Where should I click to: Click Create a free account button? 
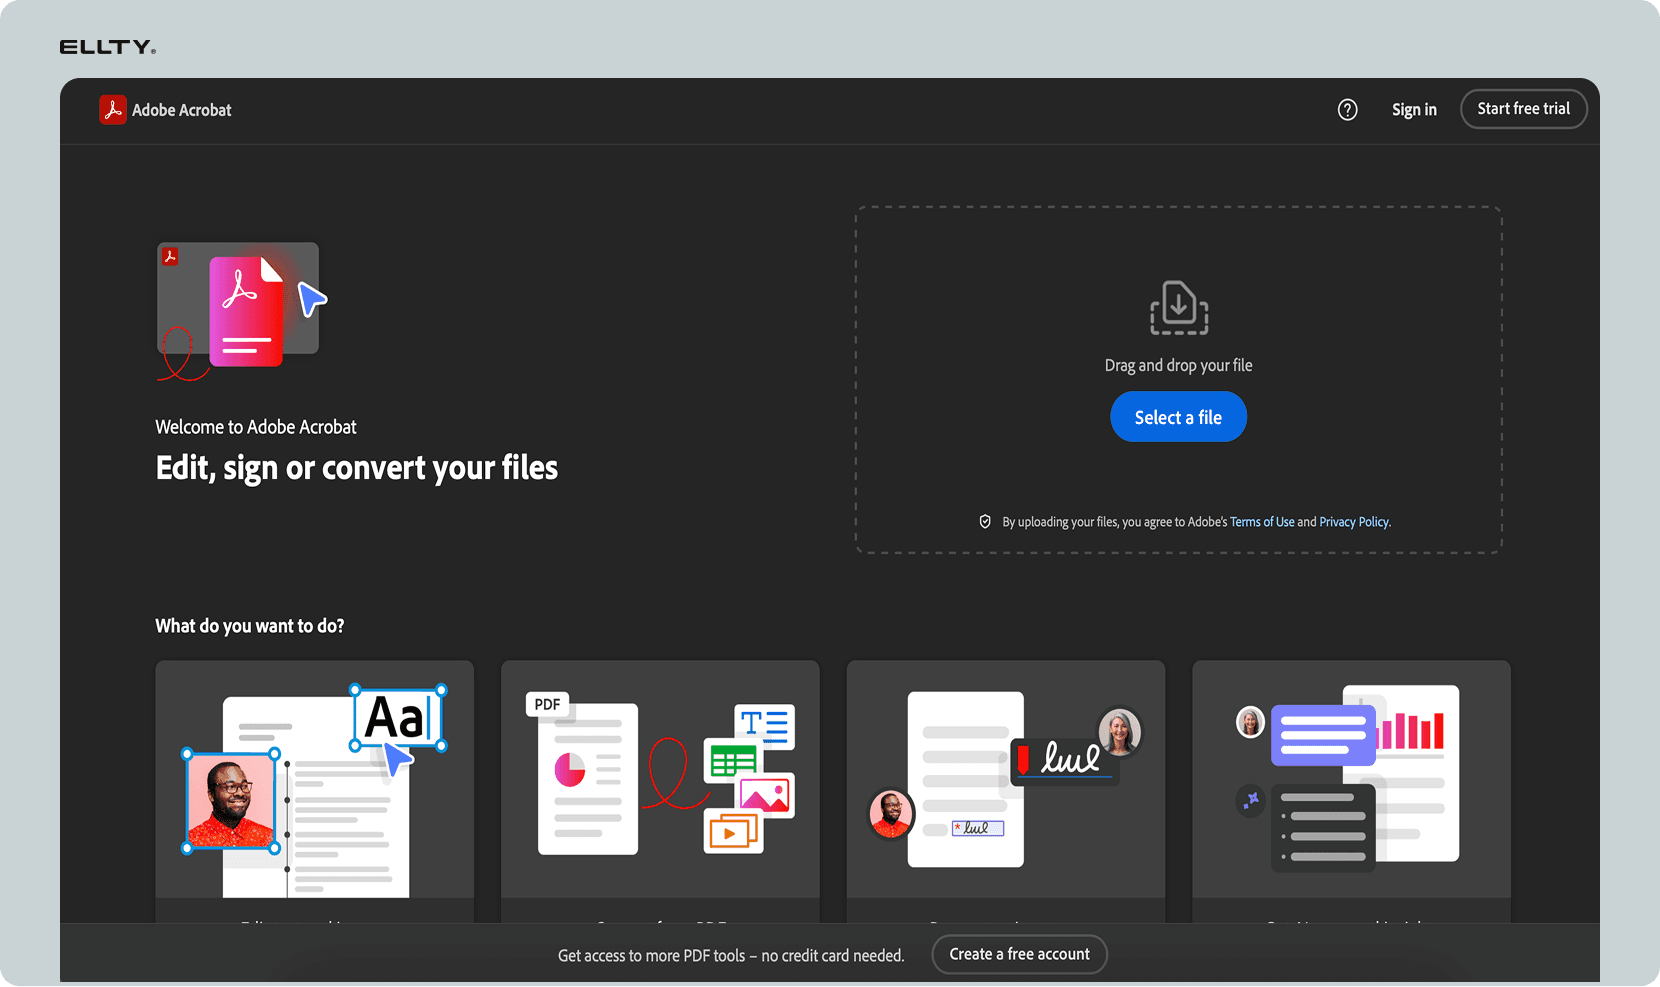1019,954
